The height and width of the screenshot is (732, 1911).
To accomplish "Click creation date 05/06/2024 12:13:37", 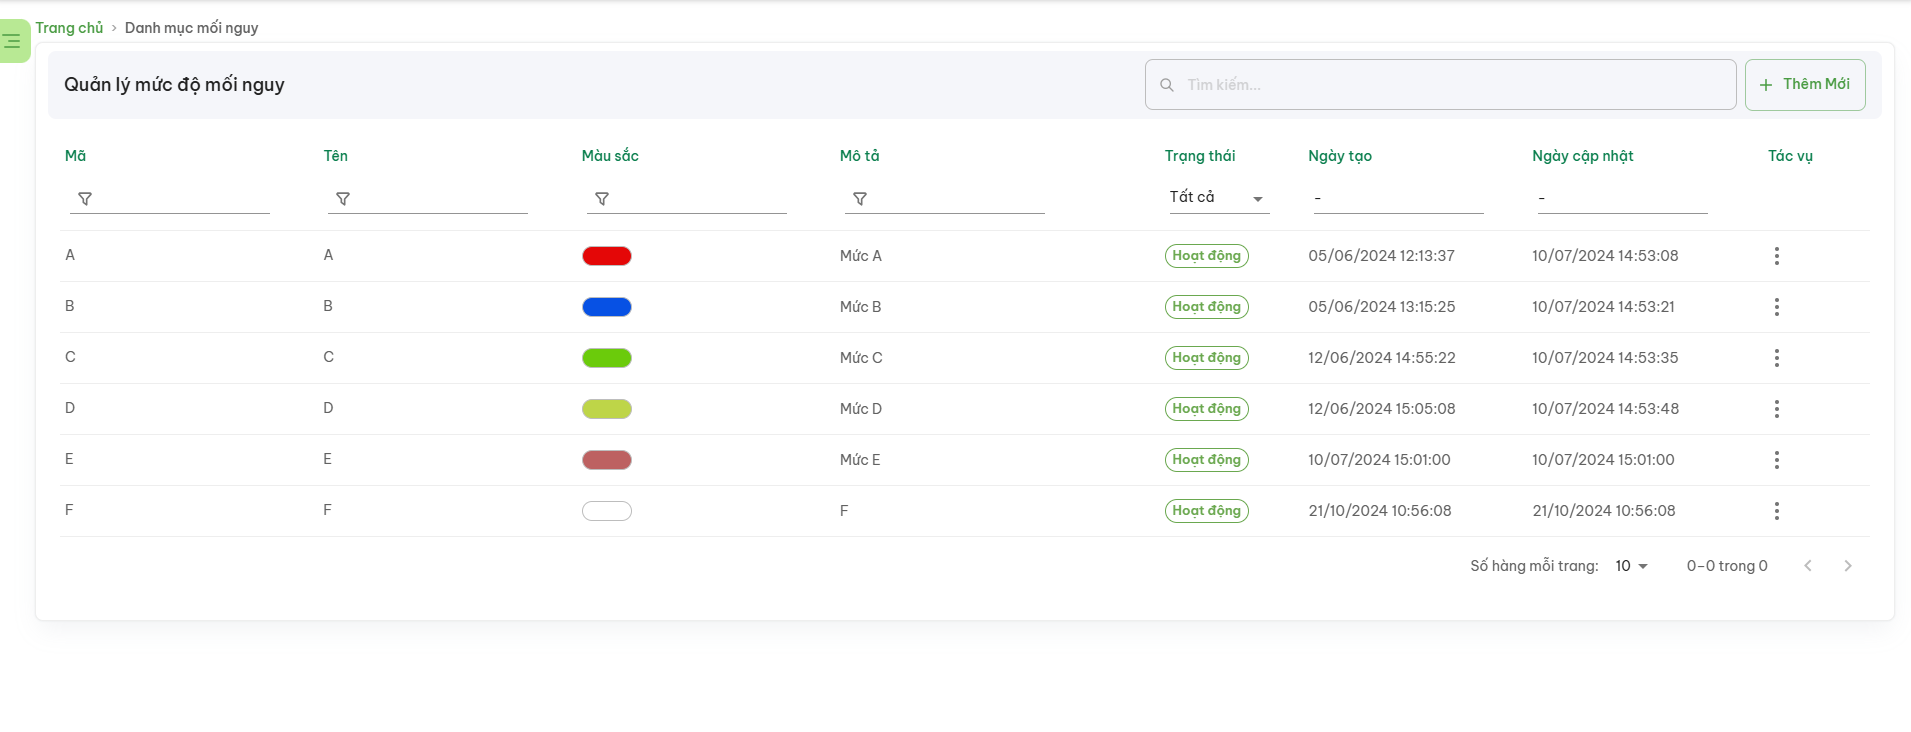I will coord(1381,256).
